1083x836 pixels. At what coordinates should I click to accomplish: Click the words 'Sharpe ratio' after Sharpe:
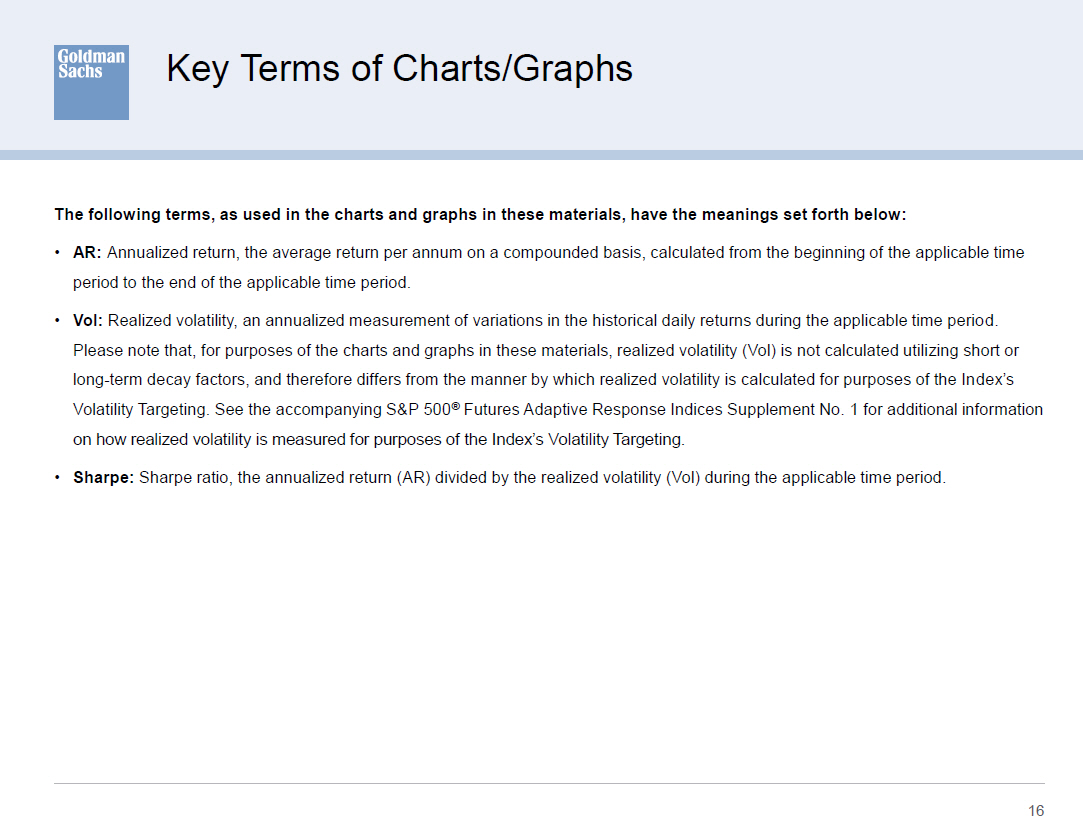[x=182, y=477]
